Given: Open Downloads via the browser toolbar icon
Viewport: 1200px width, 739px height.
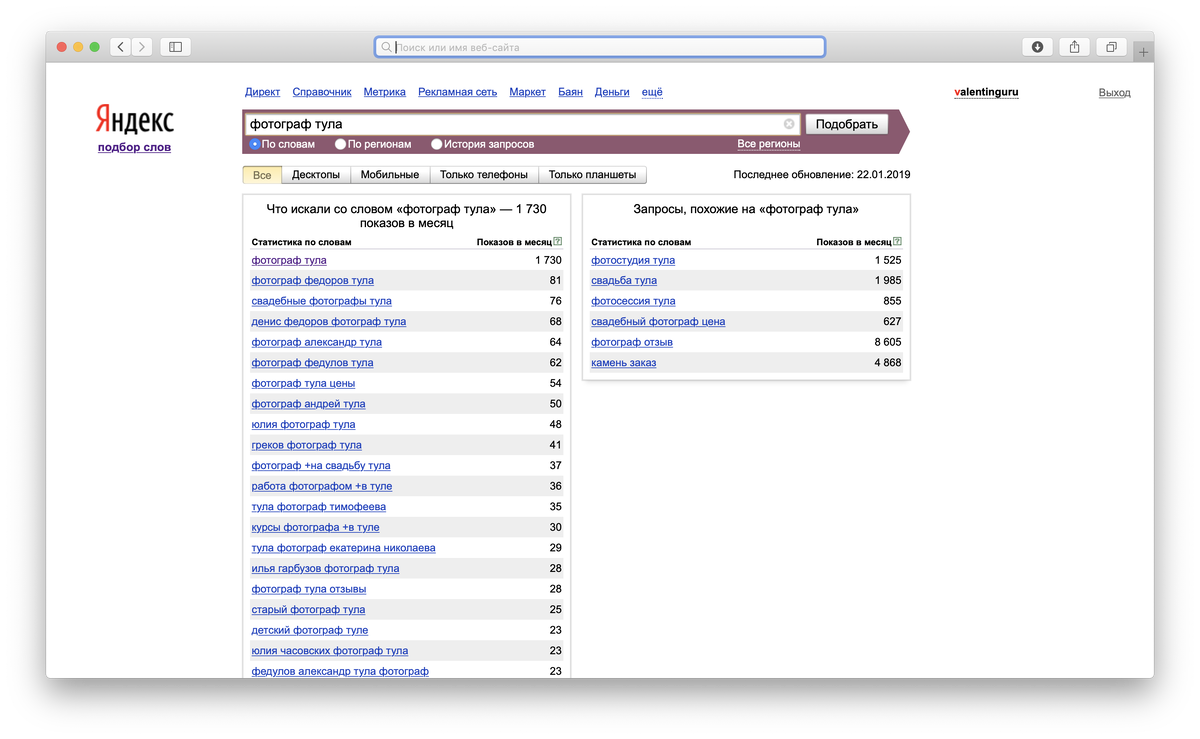Looking at the screenshot, I should click(x=1037, y=46).
